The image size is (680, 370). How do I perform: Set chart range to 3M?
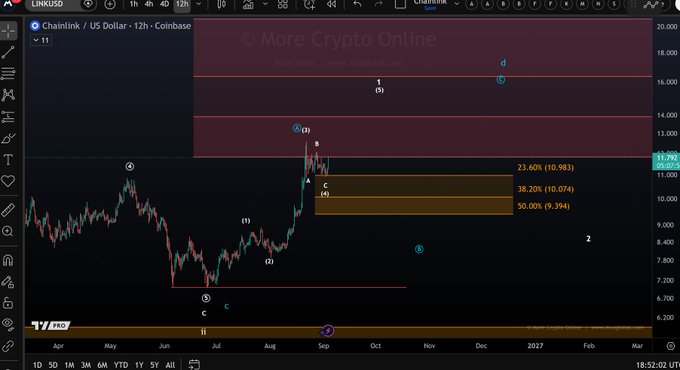(86, 365)
